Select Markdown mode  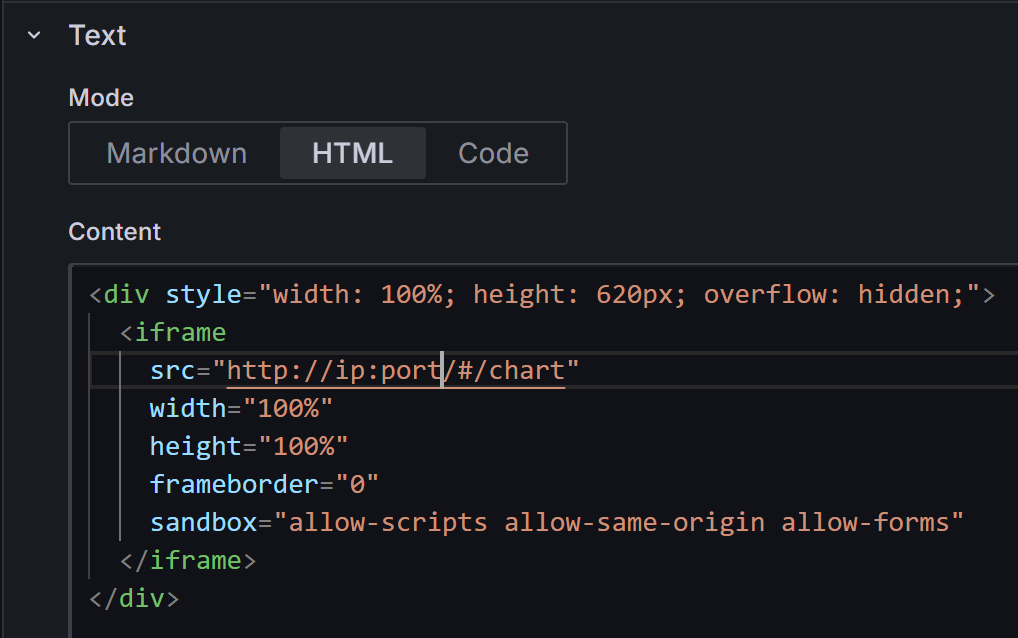tap(176, 153)
